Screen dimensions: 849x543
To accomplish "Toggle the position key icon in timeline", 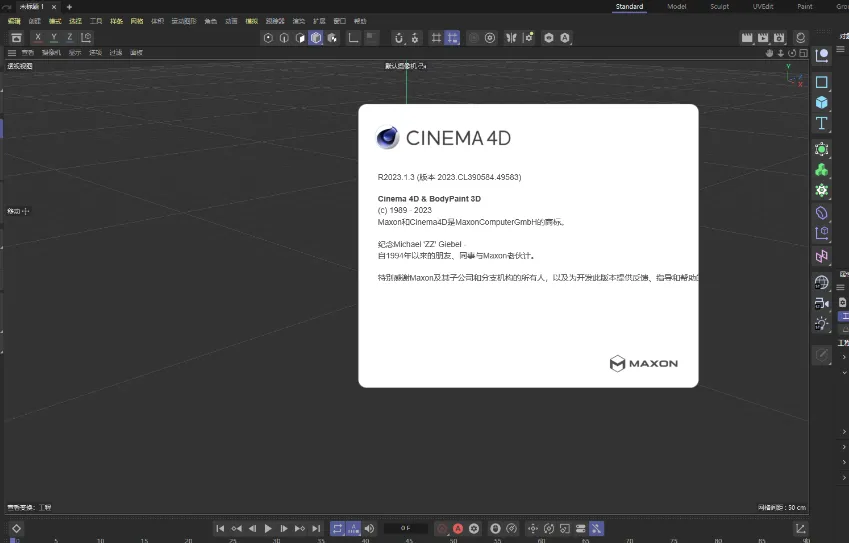I will pyautogui.click(x=533, y=528).
